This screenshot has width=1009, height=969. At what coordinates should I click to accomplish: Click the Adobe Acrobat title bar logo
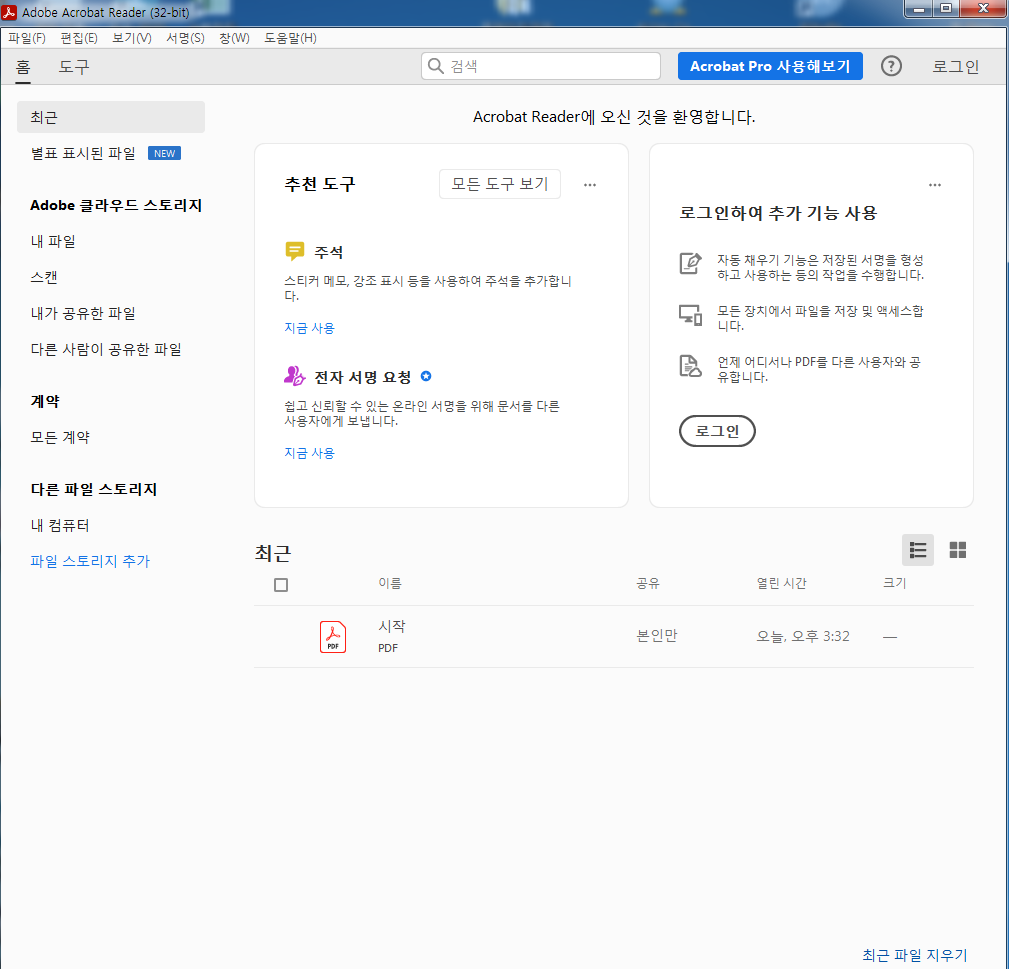pyautogui.click(x=10, y=12)
